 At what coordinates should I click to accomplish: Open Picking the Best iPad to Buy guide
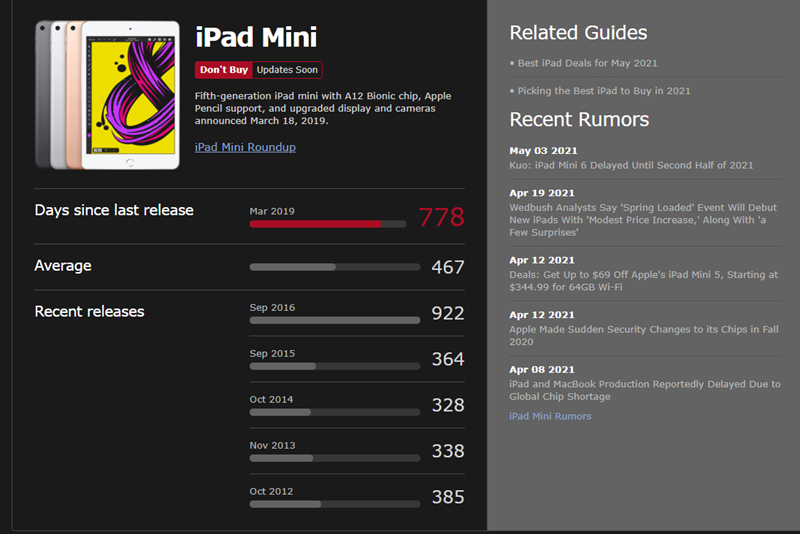click(x=604, y=91)
